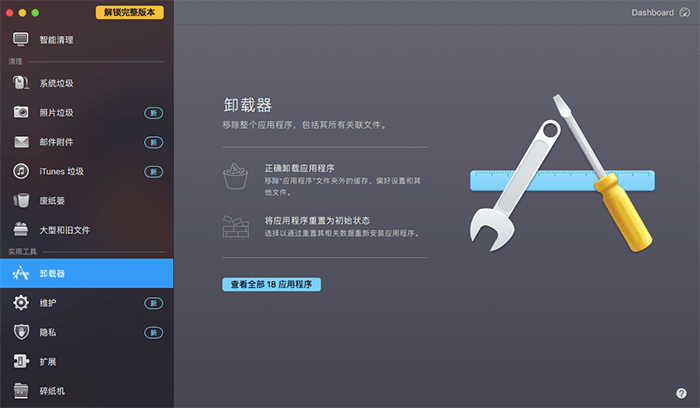Click the 隐私 privacy shield icon

pyautogui.click(x=21, y=332)
